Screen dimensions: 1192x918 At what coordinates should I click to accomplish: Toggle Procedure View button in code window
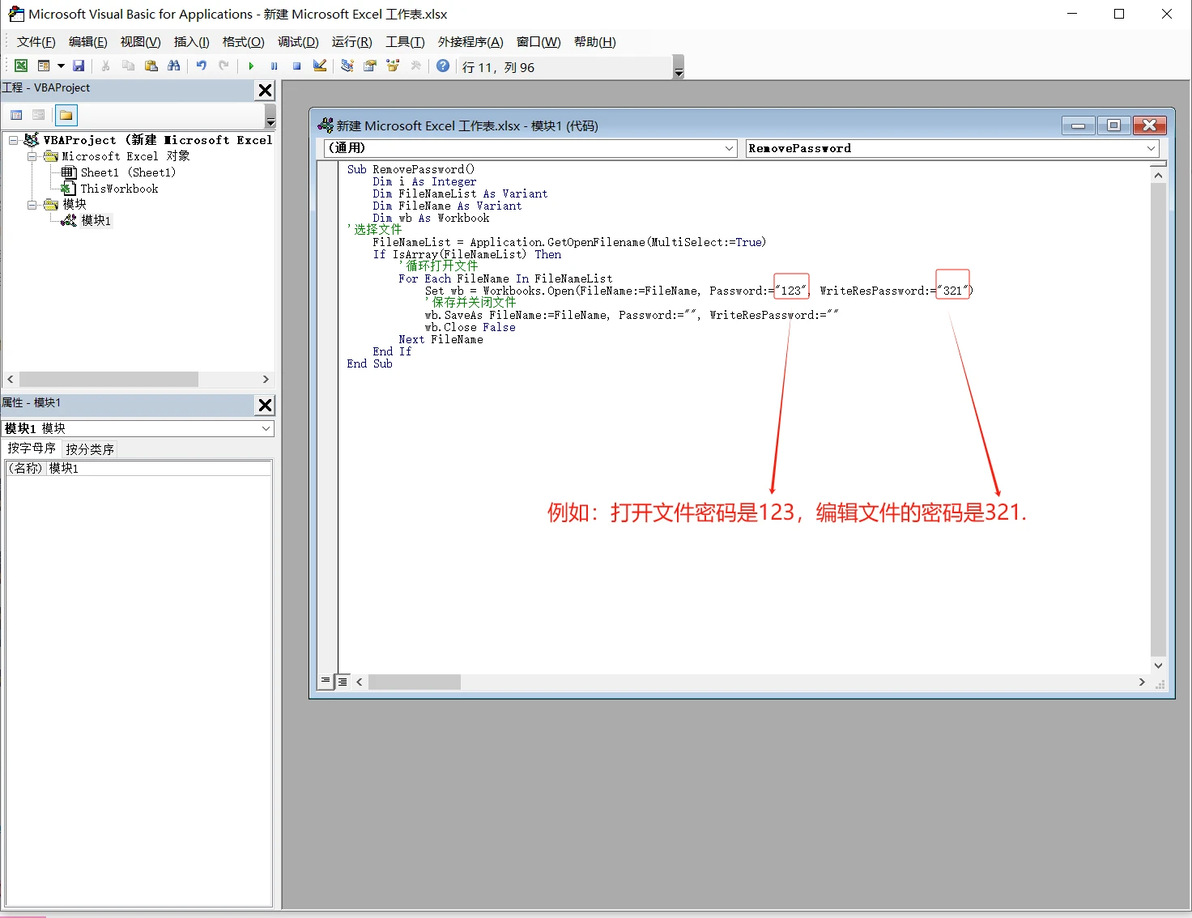pyautogui.click(x=325, y=681)
